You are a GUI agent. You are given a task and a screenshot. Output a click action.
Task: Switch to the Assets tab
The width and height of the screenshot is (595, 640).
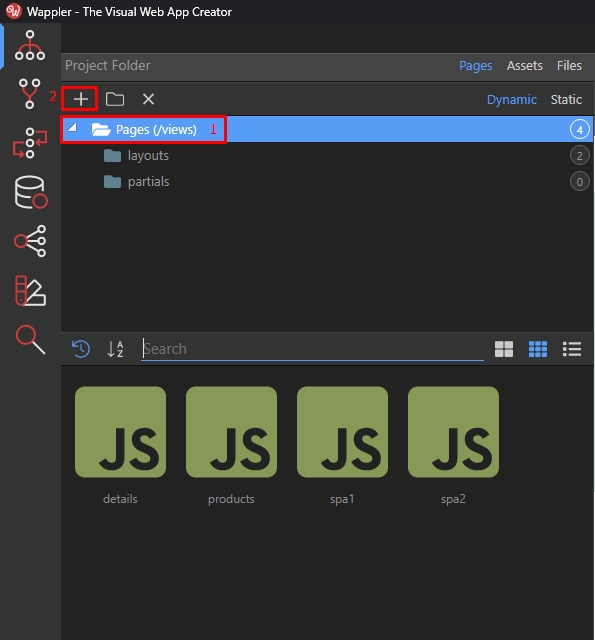(x=524, y=66)
